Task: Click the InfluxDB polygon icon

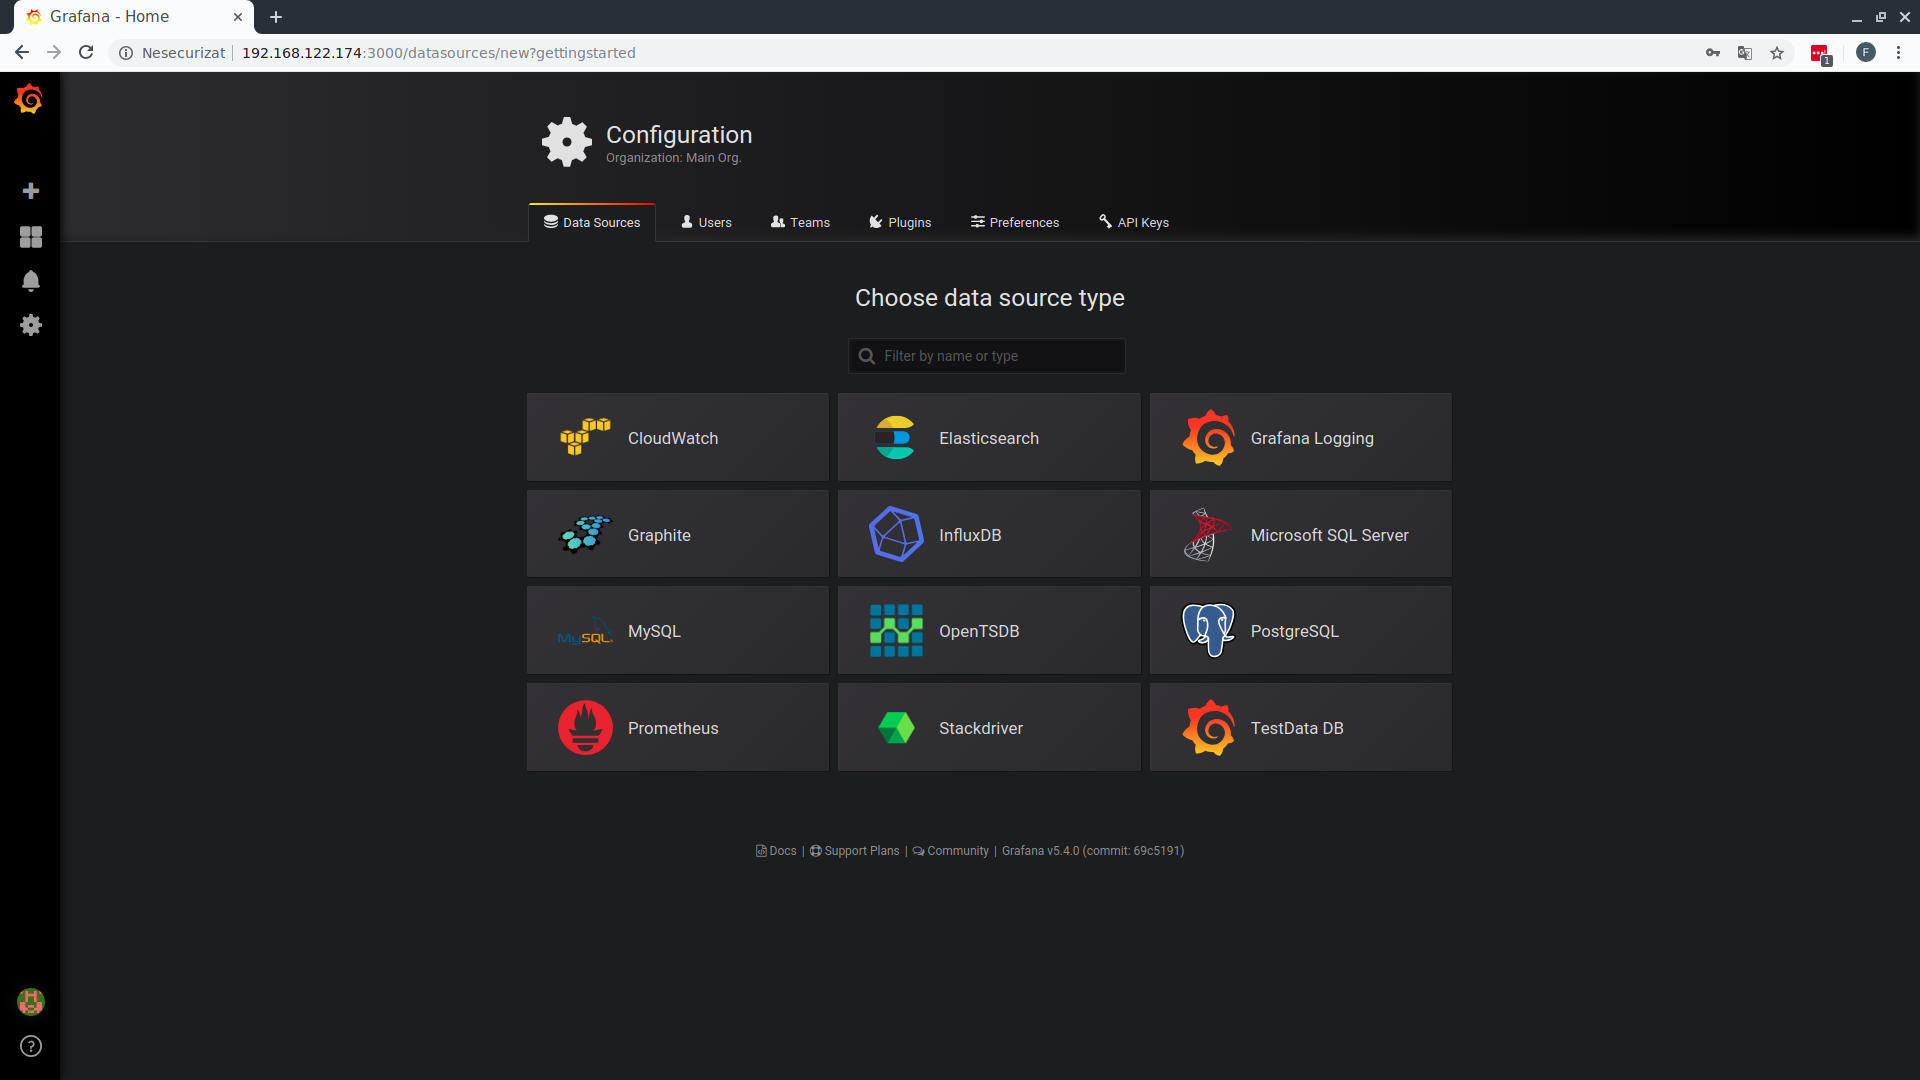Action: (x=896, y=534)
